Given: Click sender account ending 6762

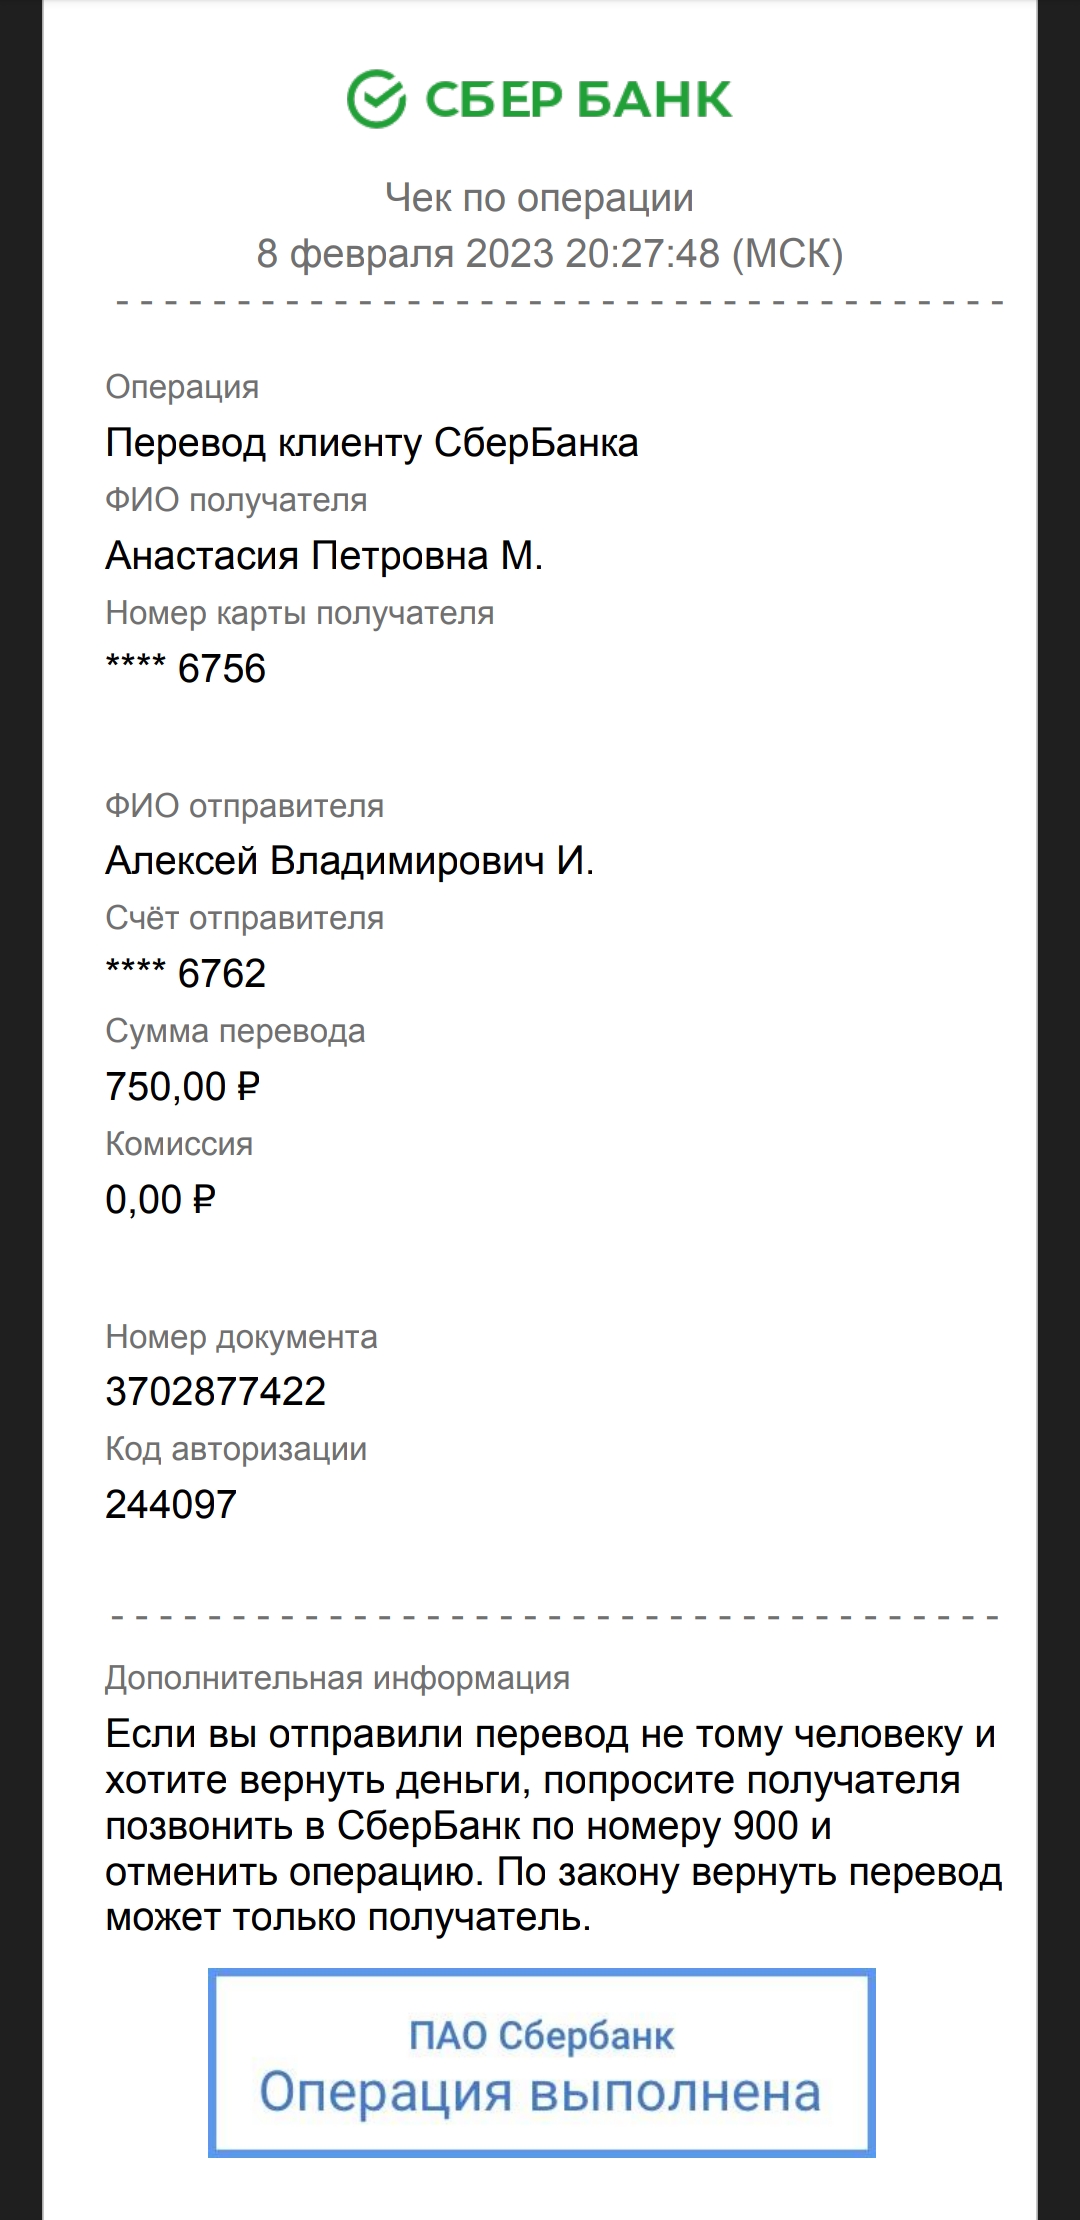Looking at the screenshot, I should [x=186, y=974].
